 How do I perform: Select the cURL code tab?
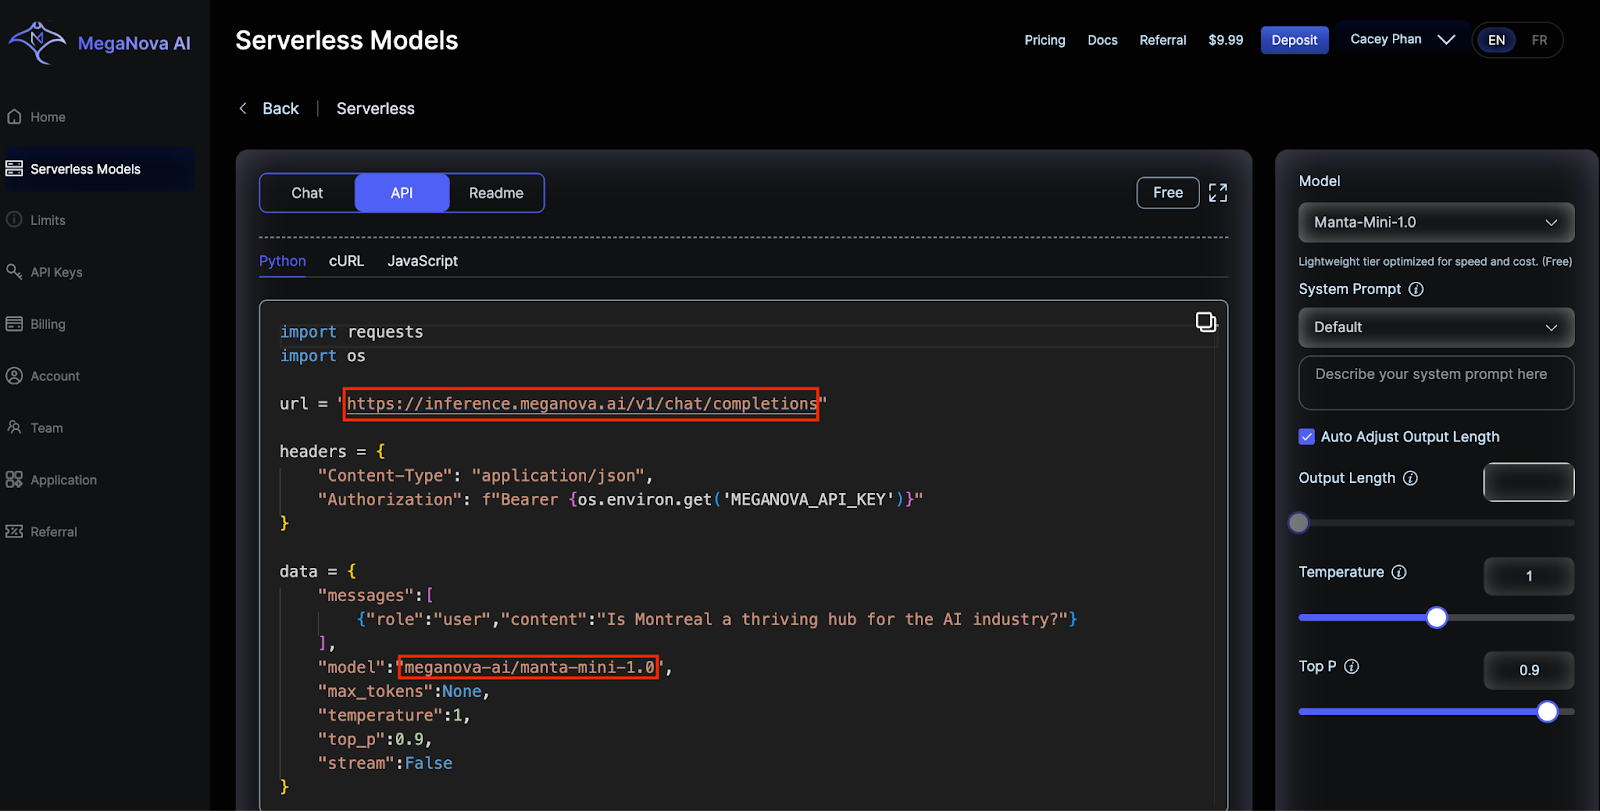click(x=346, y=261)
